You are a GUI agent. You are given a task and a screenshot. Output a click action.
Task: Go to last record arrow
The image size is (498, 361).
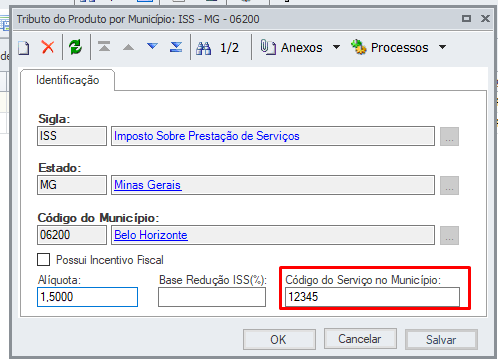tap(176, 47)
